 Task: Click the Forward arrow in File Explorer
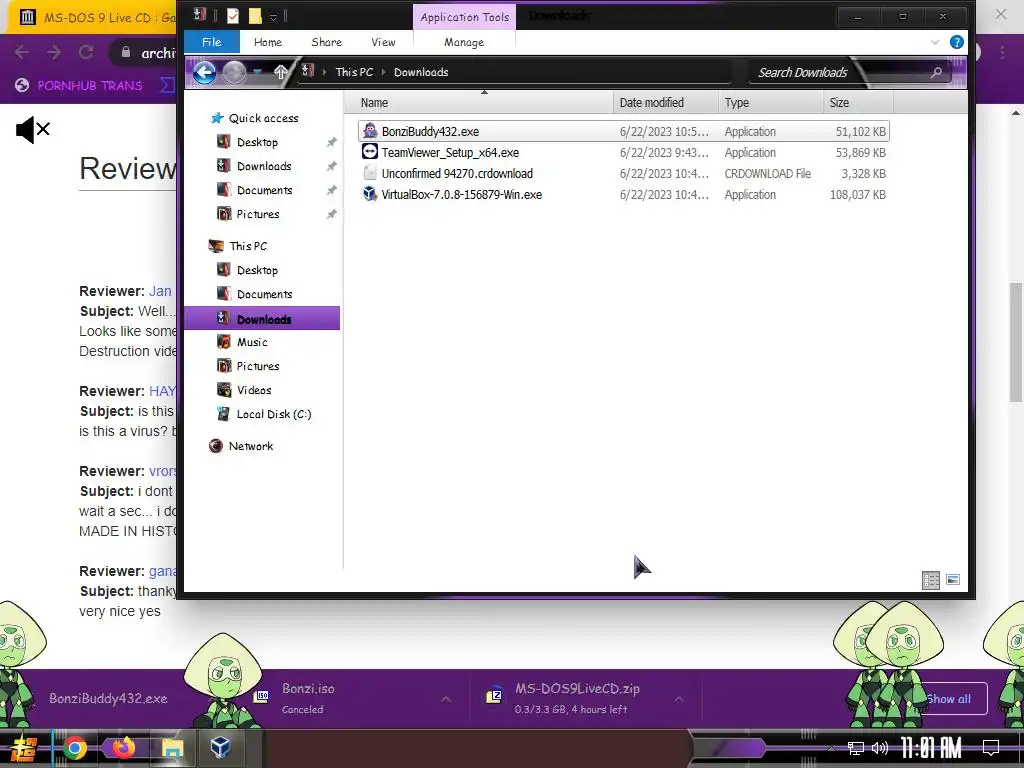pos(234,72)
